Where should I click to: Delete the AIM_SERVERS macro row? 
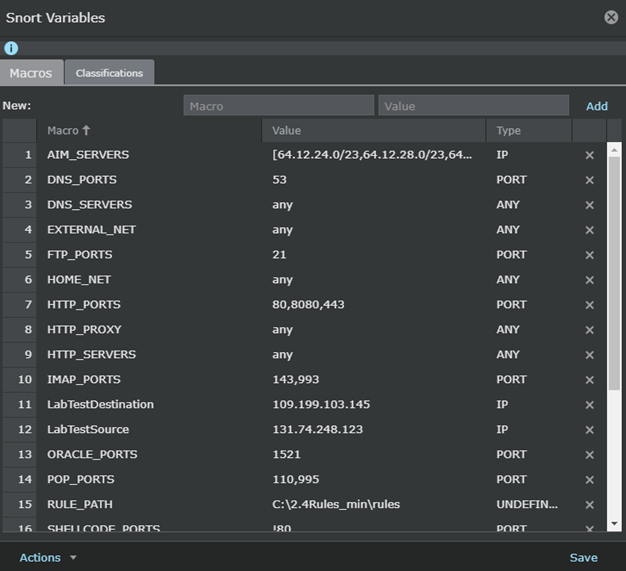click(589, 155)
